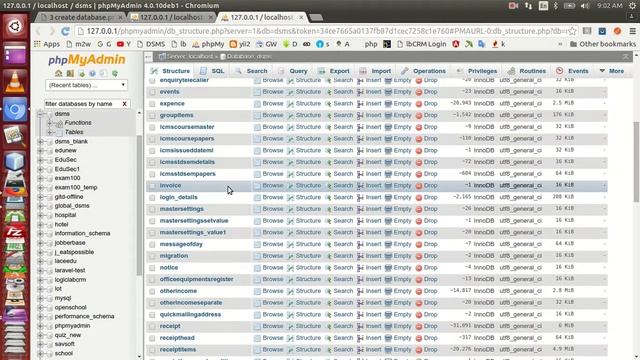
Task: Select laravel-test database in sidebar
Action: click(x=70, y=270)
